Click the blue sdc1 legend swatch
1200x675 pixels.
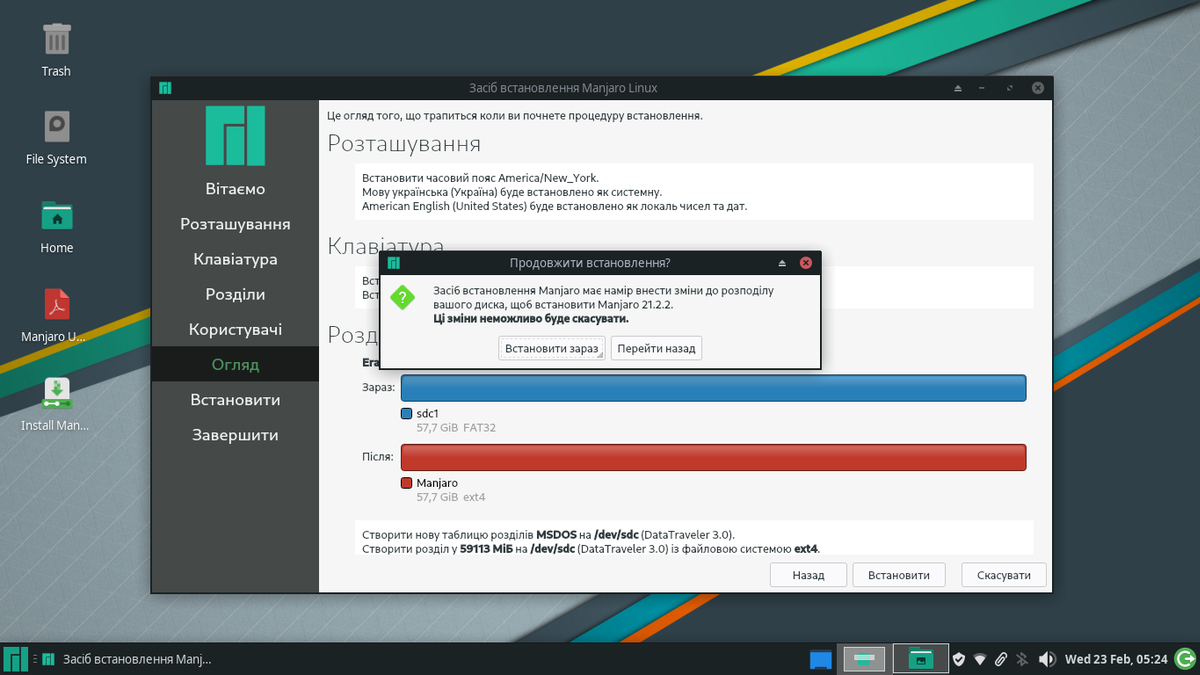[406, 413]
